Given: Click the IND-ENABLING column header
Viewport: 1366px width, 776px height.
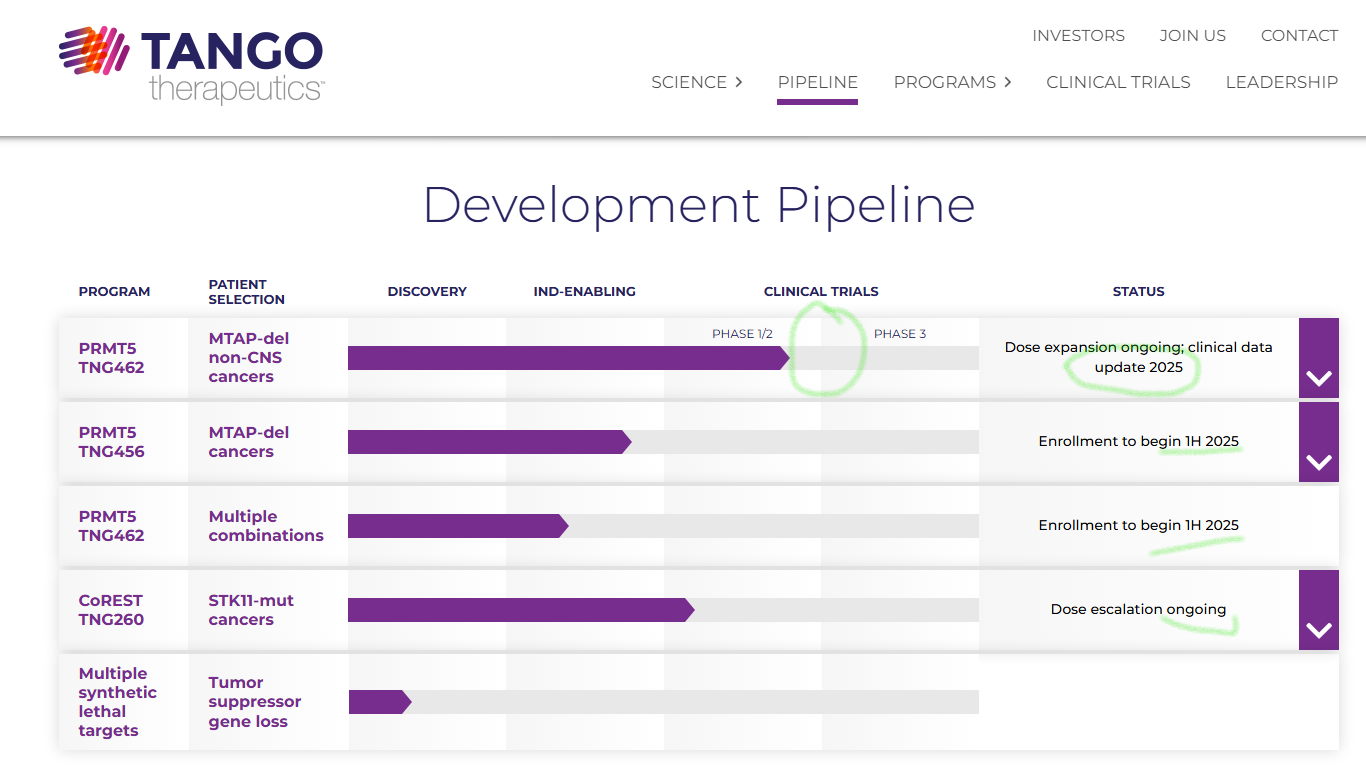Looking at the screenshot, I should click(x=584, y=292).
